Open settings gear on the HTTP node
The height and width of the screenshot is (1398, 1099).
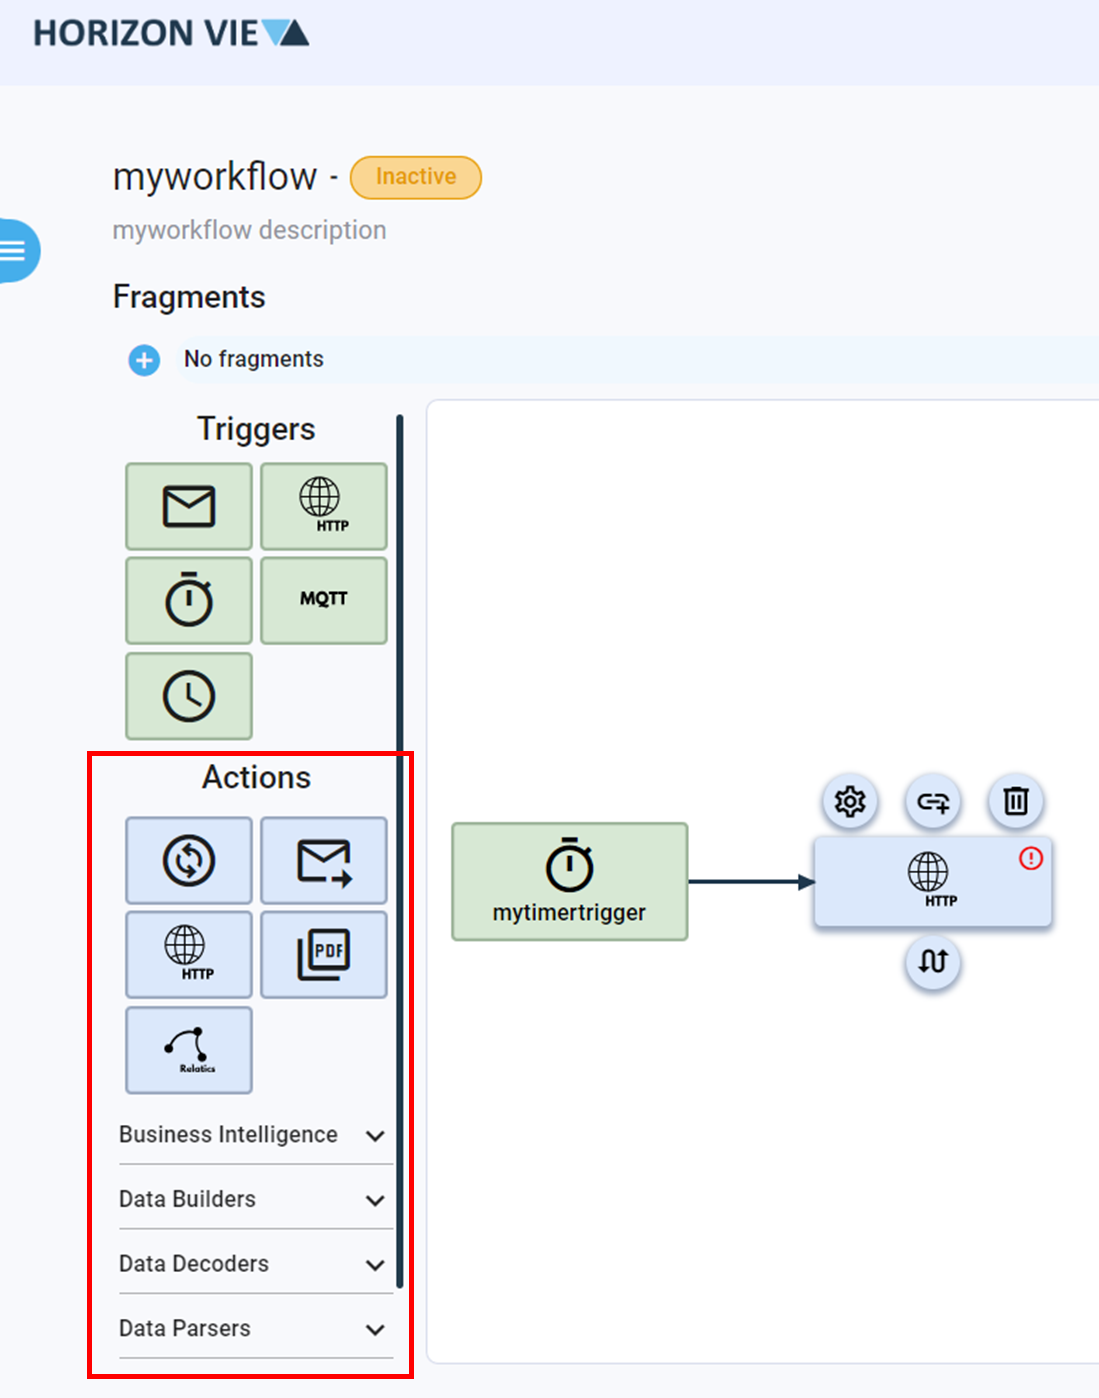tap(848, 801)
